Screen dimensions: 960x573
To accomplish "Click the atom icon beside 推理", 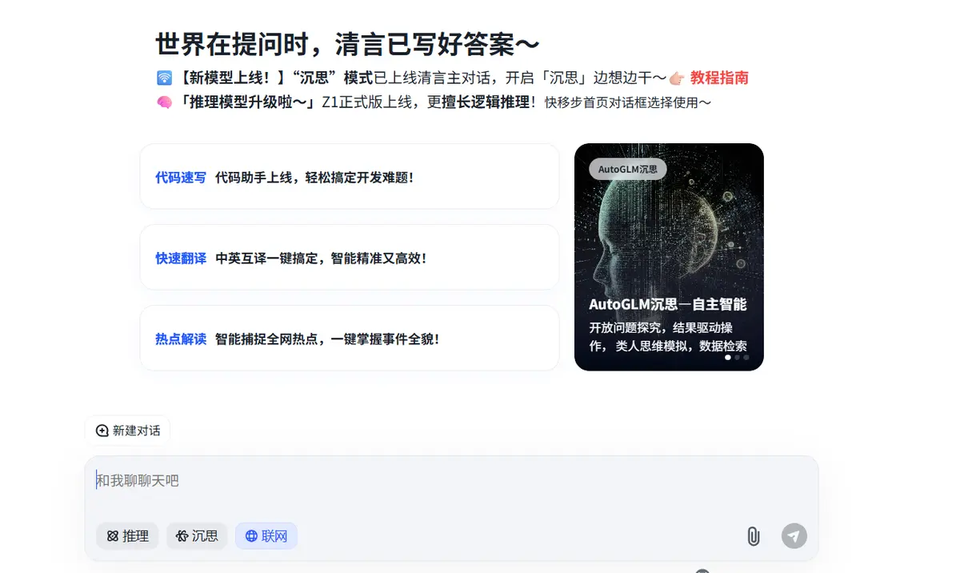I will click(x=113, y=536).
